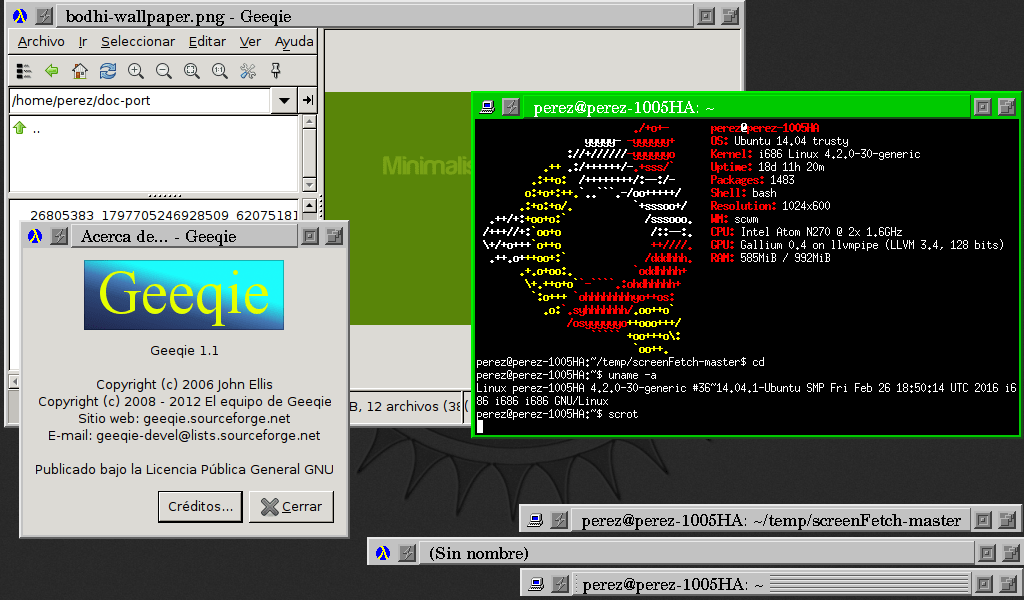Click the pin float window icon
The height and width of the screenshot is (600, 1024).
coord(276,71)
